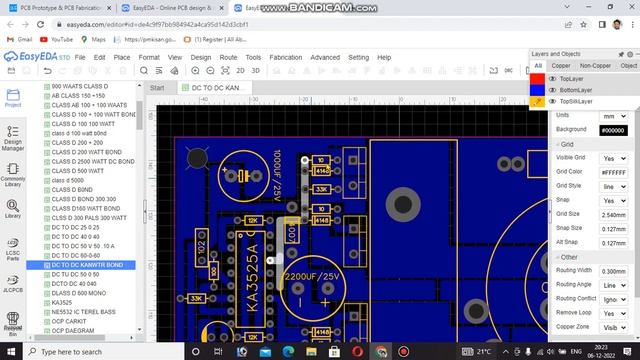
Task: Reload the browser page
Action: click(x=40, y=24)
